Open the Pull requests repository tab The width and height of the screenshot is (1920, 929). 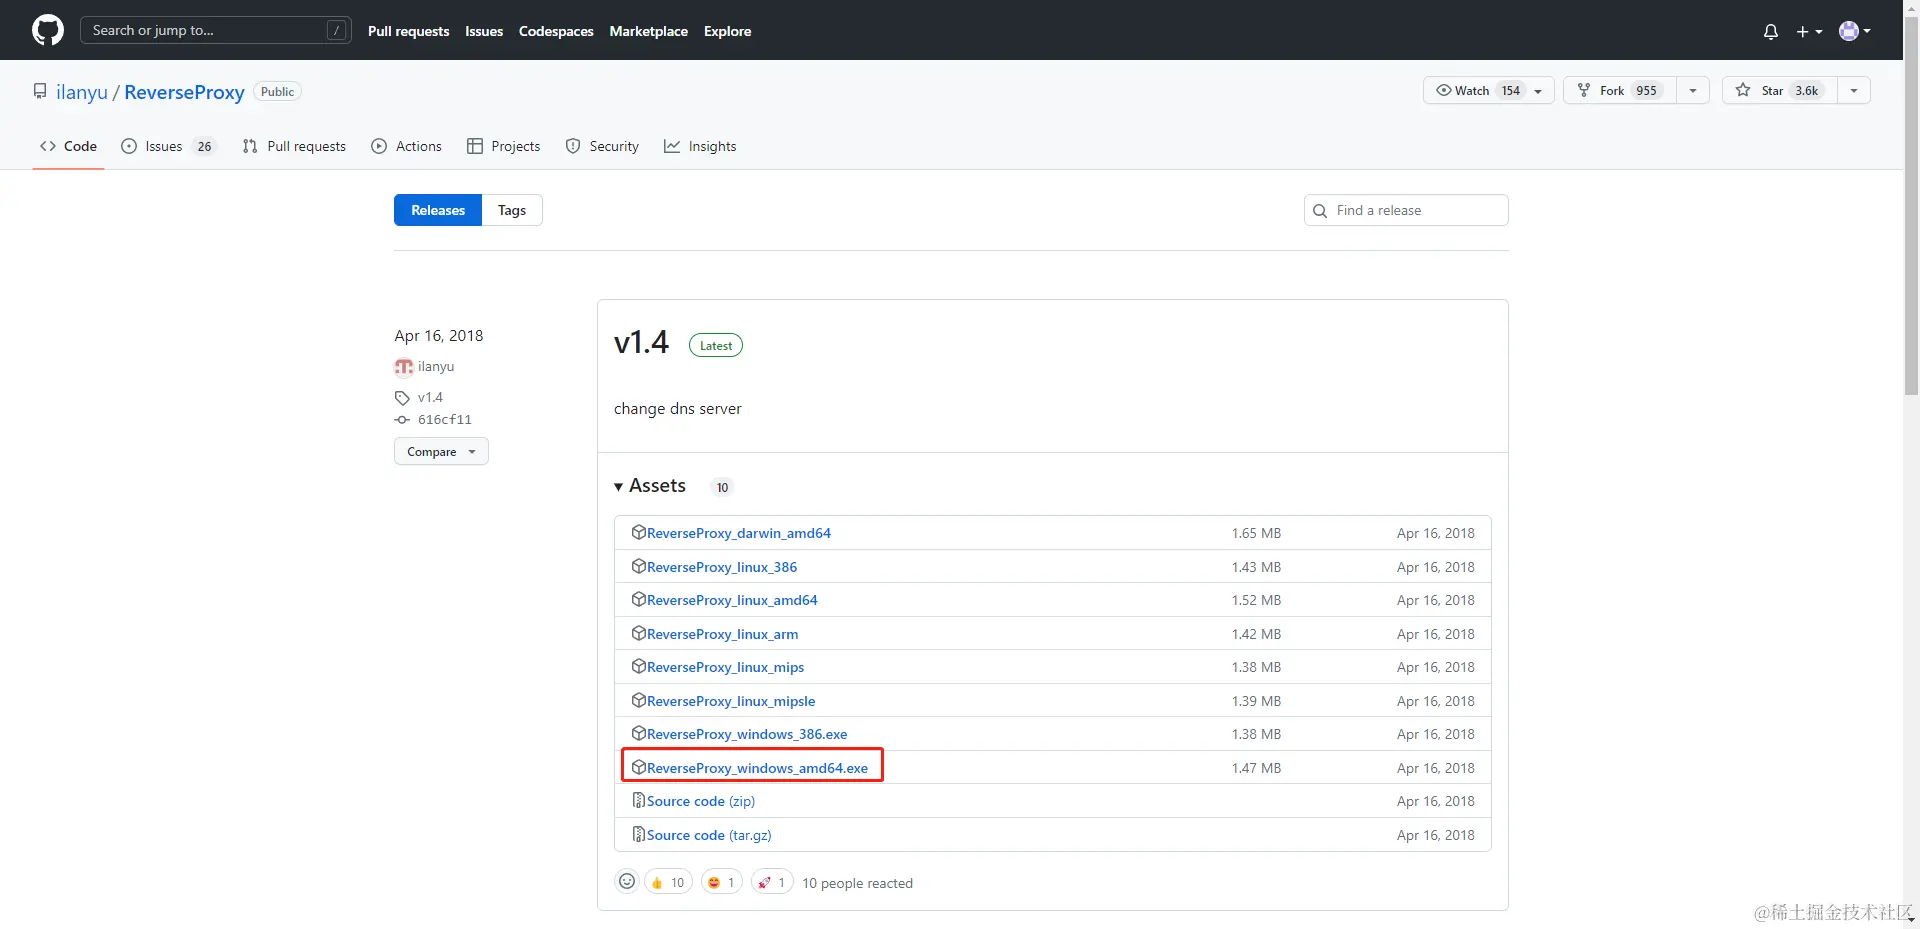coord(294,146)
